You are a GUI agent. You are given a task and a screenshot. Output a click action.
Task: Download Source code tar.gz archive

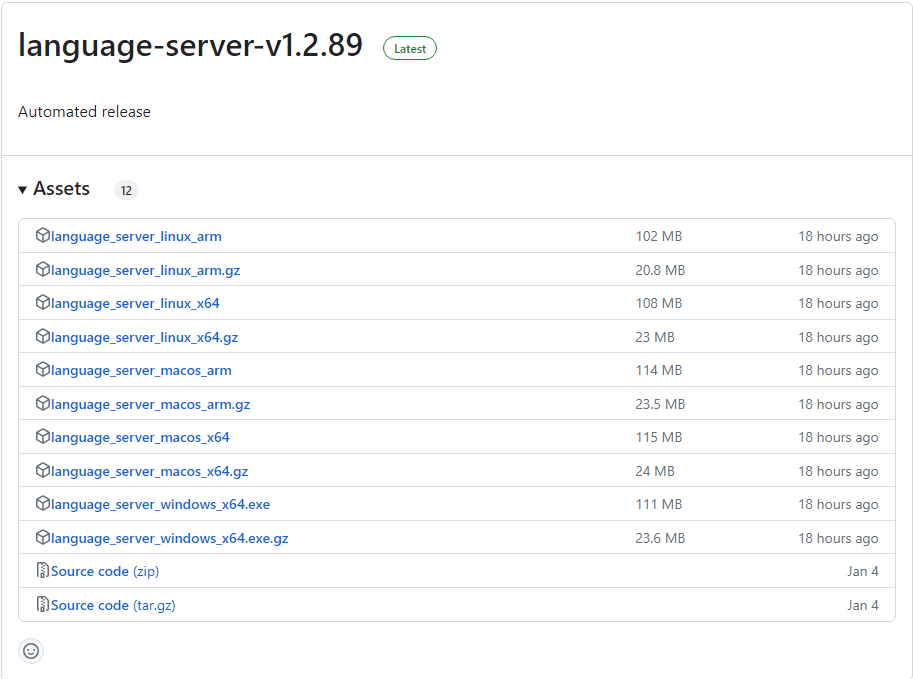tap(112, 605)
